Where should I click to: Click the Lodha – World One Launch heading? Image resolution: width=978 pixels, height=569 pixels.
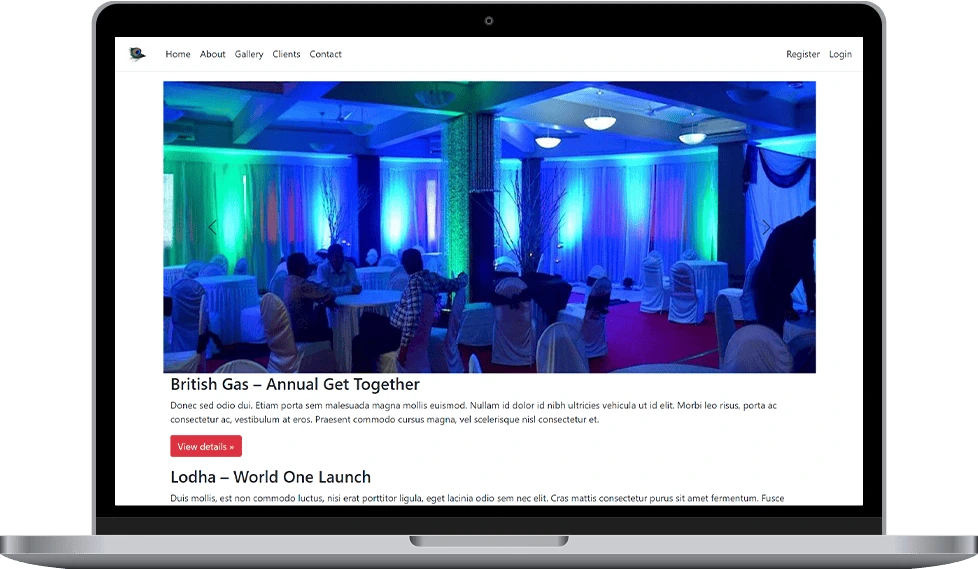click(270, 477)
